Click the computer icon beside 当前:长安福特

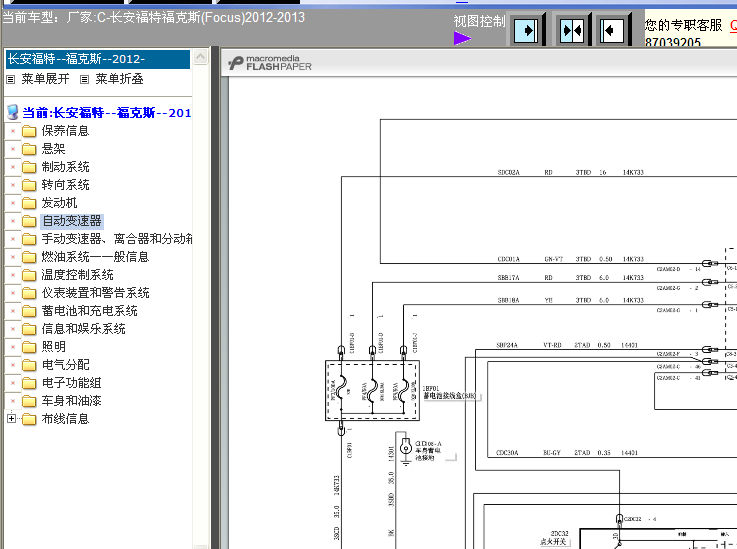13,113
